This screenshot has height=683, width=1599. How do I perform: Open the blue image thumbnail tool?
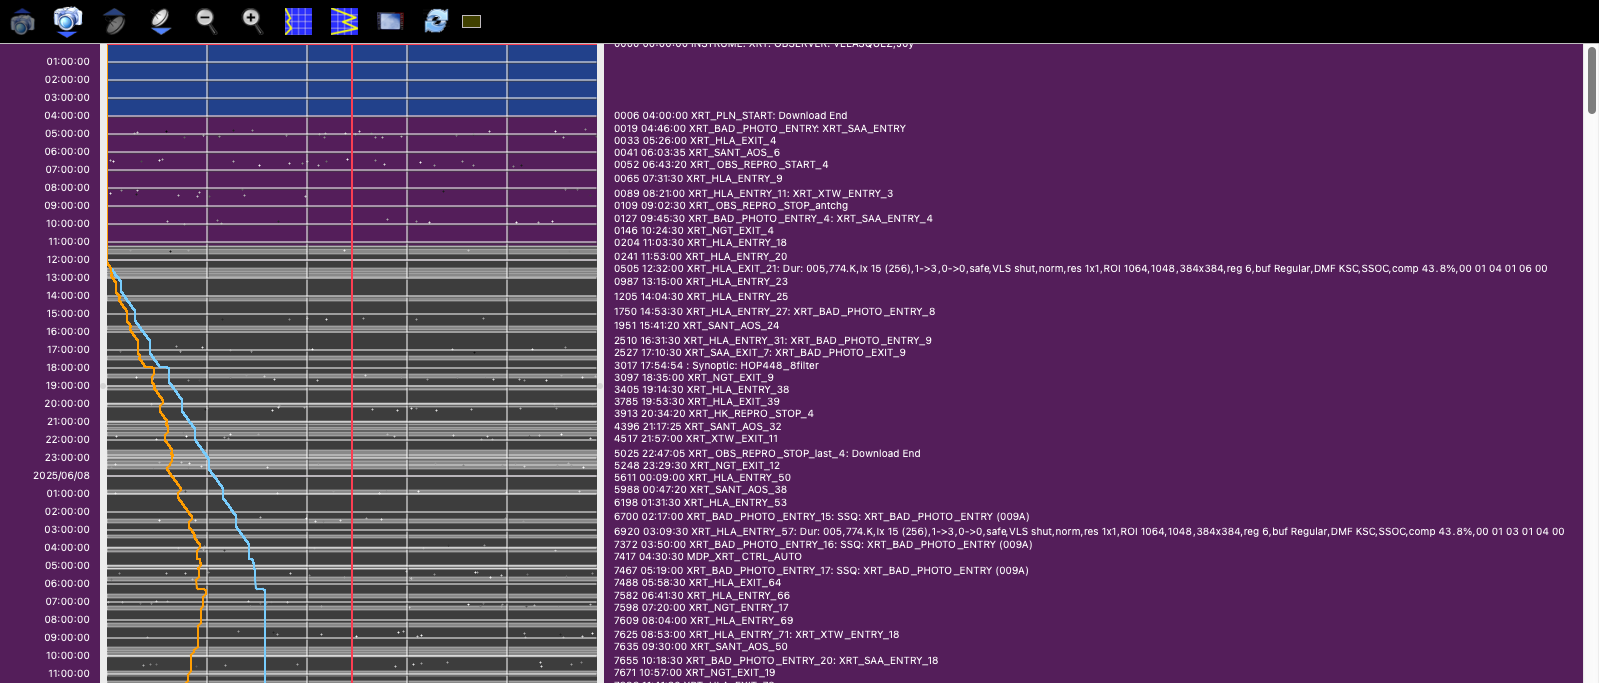click(390, 21)
